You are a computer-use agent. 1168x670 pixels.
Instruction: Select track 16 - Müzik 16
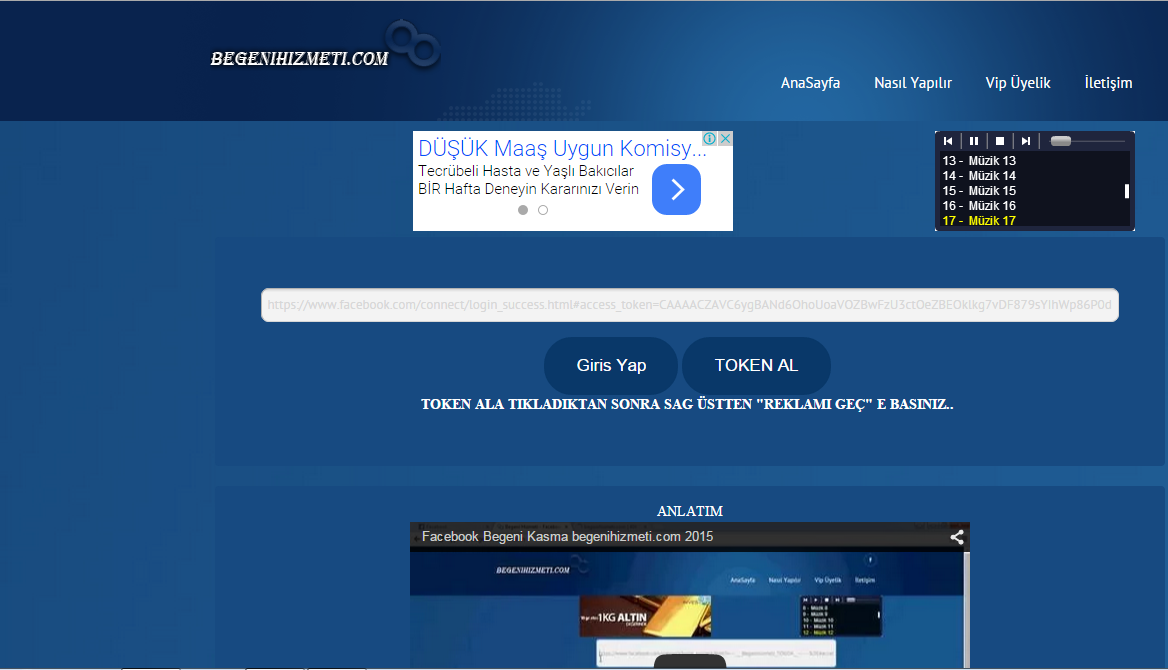[x=979, y=205]
